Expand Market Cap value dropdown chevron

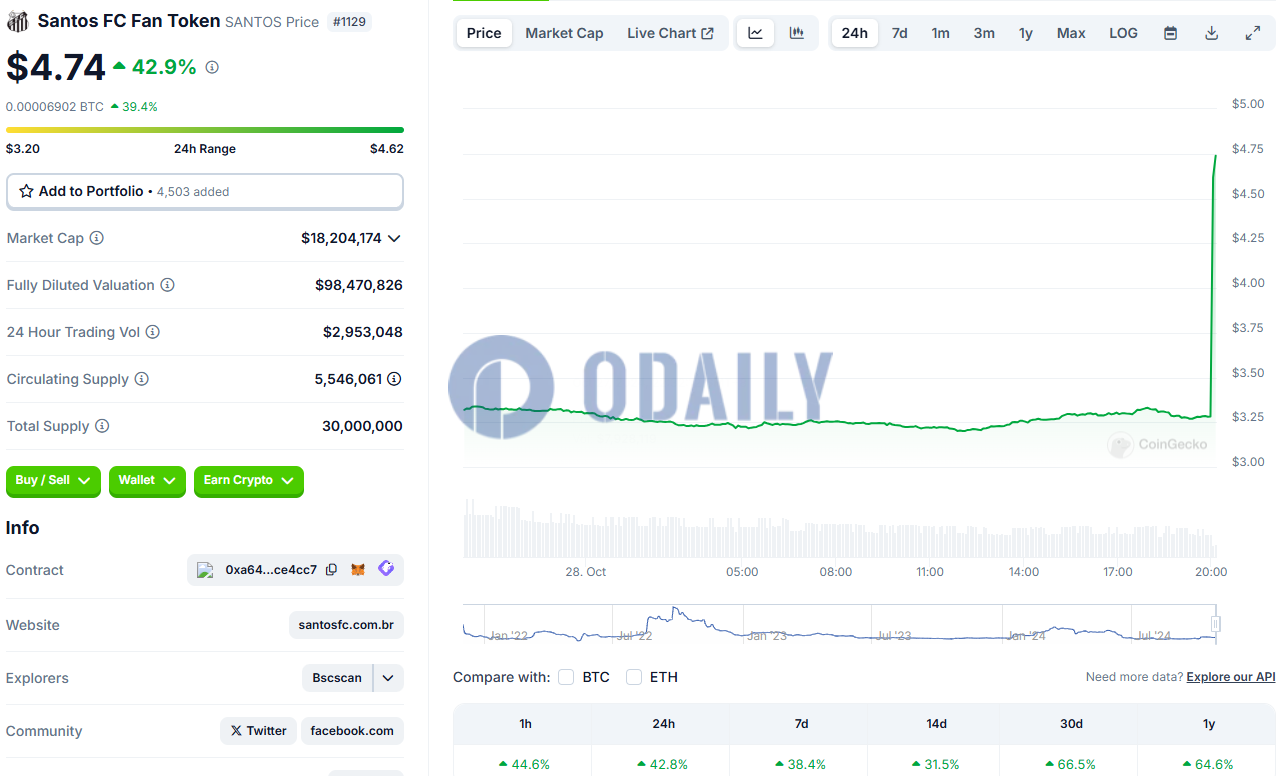[x=394, y=238]
